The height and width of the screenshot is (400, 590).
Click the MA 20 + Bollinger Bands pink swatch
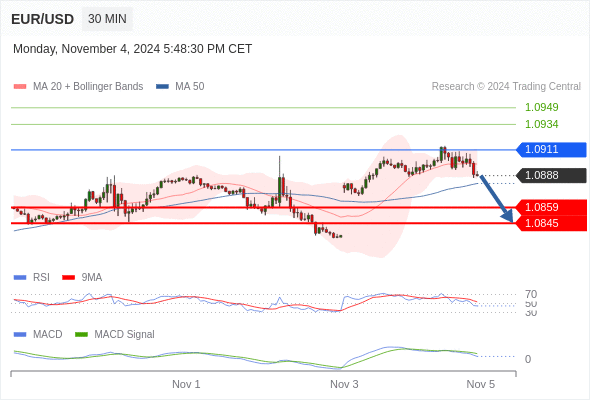click(x=20, y=87)
